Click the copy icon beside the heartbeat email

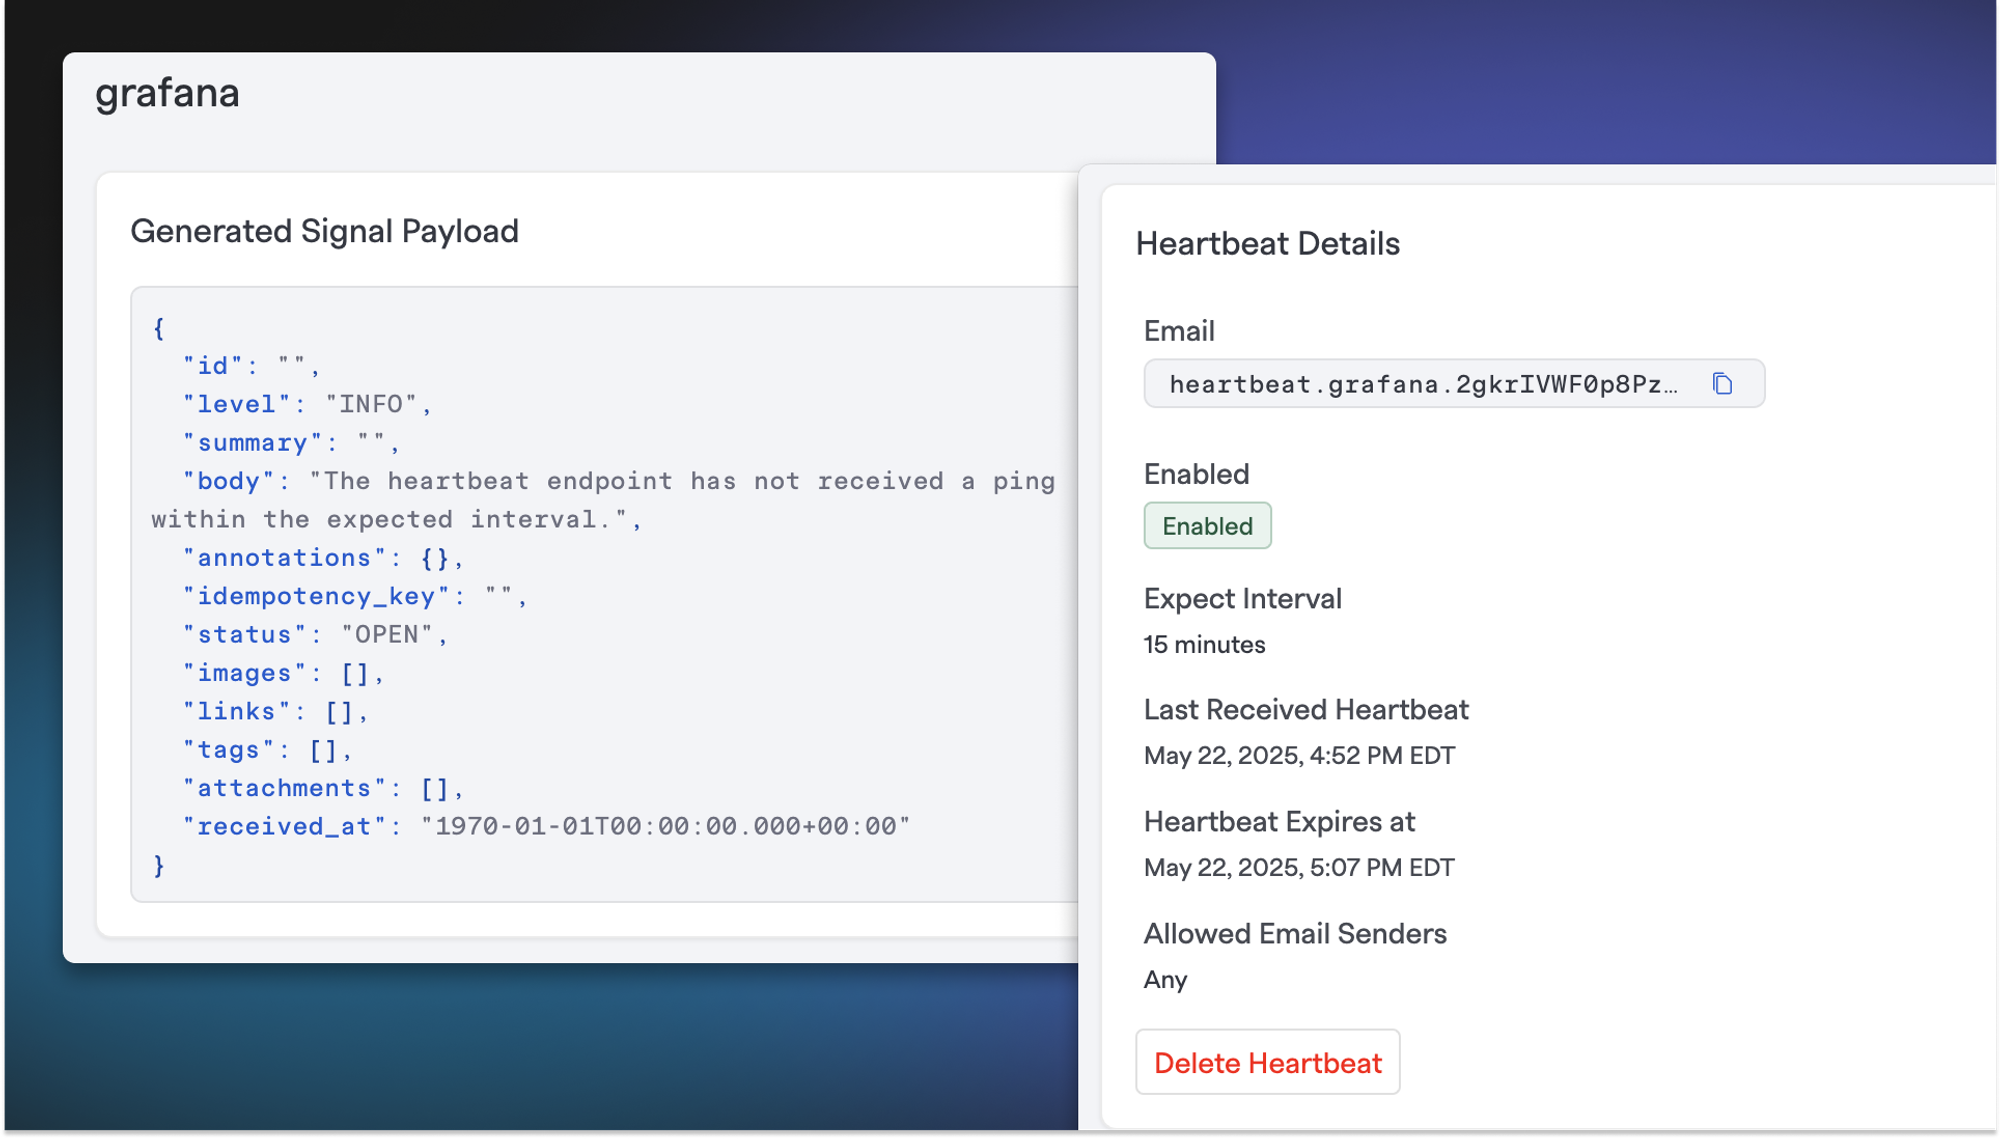pyautogui.click(x=1722, y=383)
